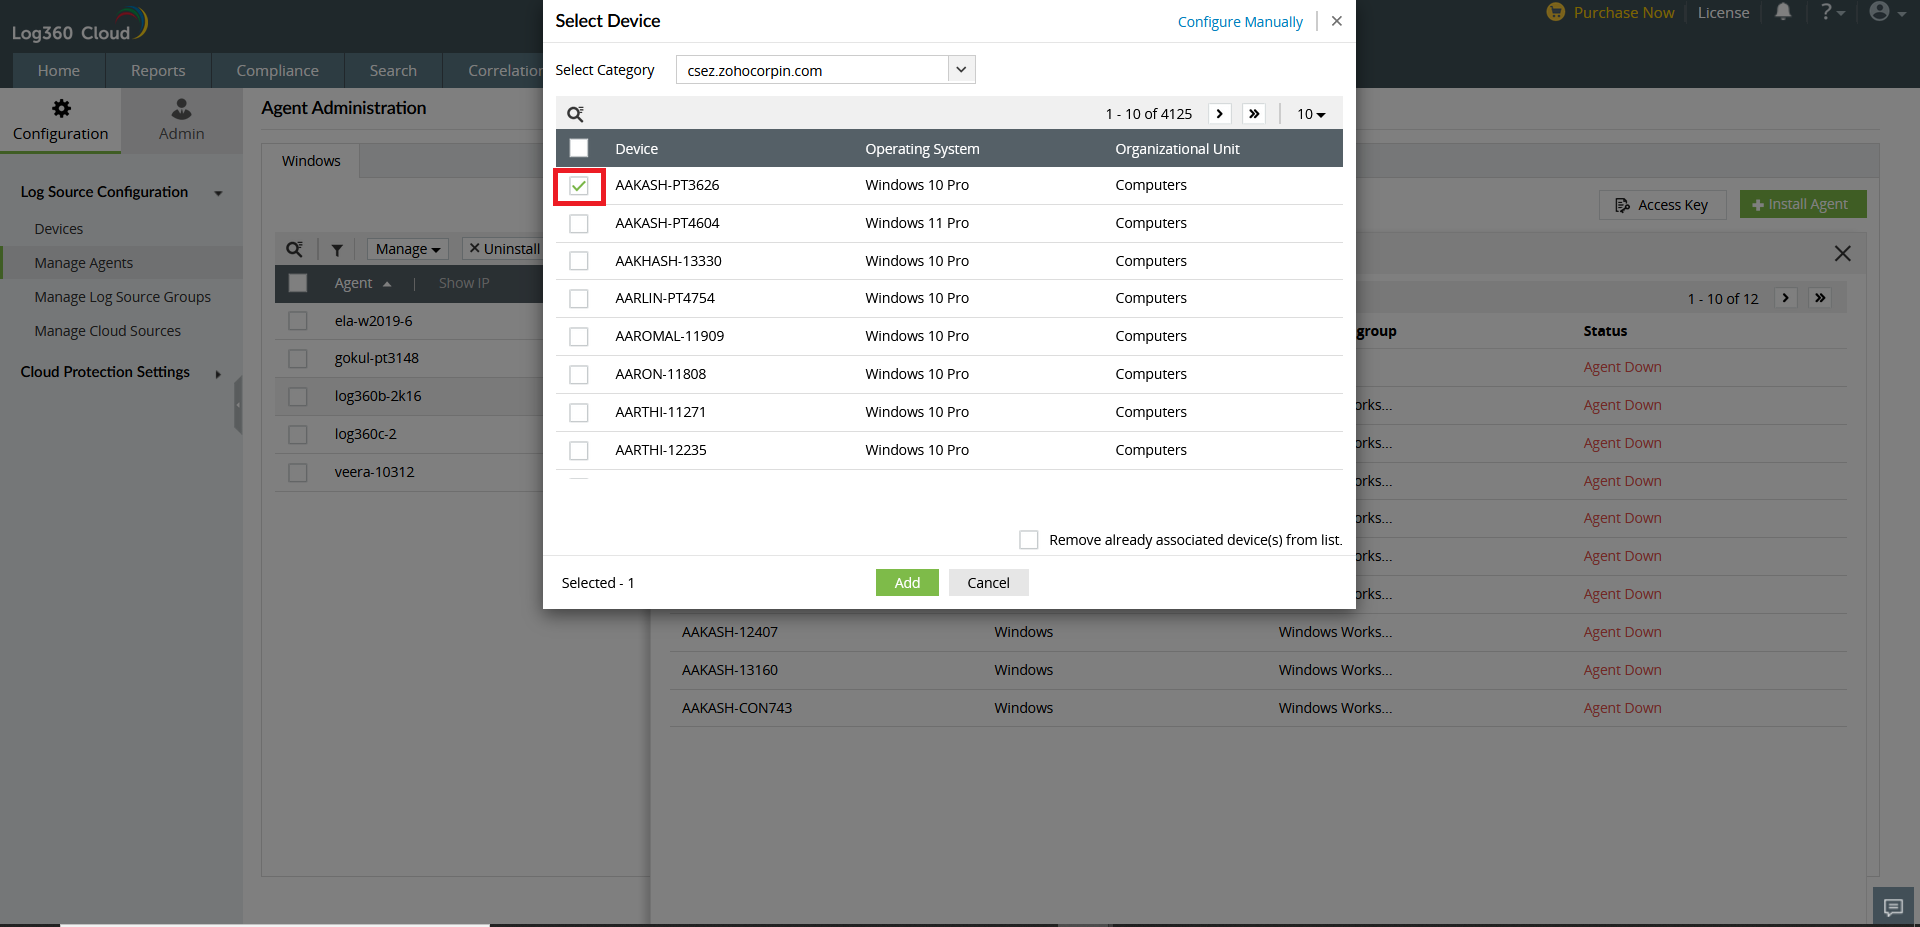The height and width of the screenshot is (927, 1920).
Task: Open the notifications bell
Action: coord(1783,12)
